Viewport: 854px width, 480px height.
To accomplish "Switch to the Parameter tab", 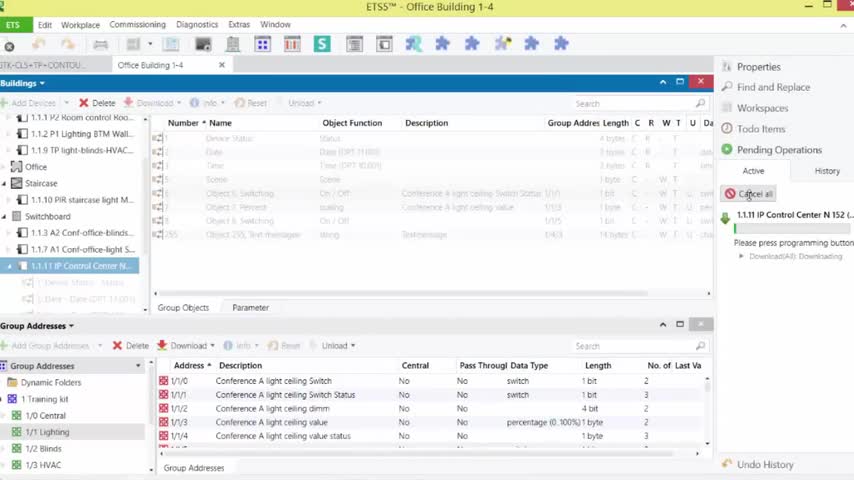I will [251, 308].
